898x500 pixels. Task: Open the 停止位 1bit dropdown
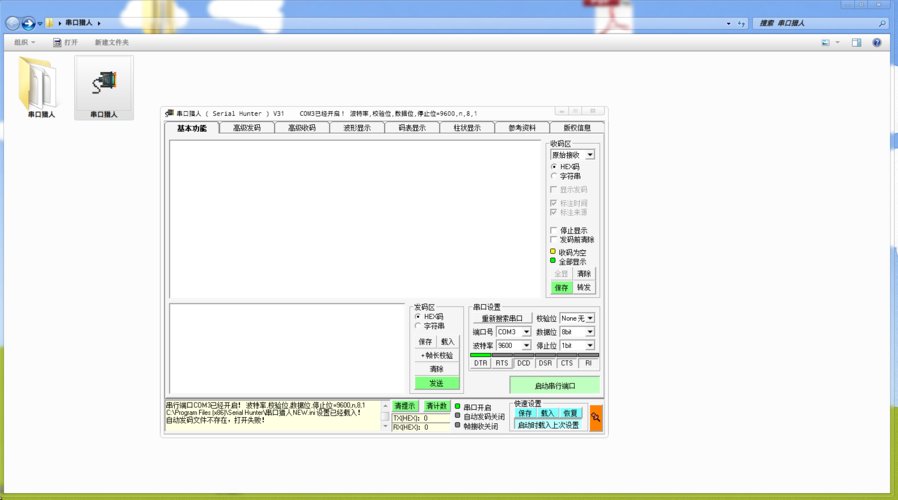pyautogui.click(x=590, y=345)
